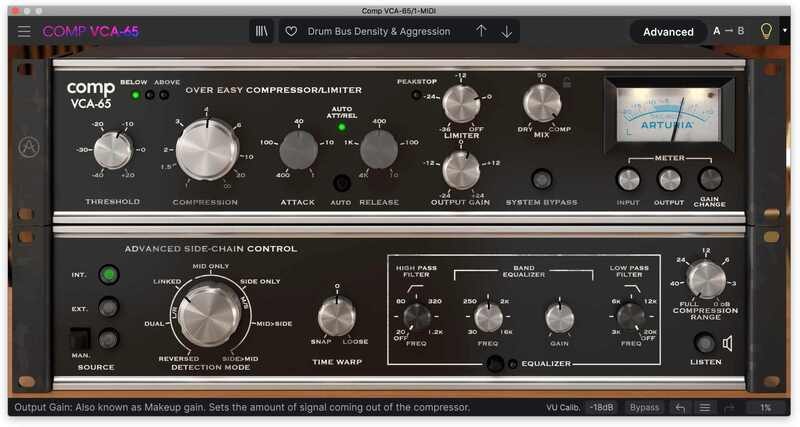
Task: Load next preset with the down arrow
Action: tap(507, 31)
